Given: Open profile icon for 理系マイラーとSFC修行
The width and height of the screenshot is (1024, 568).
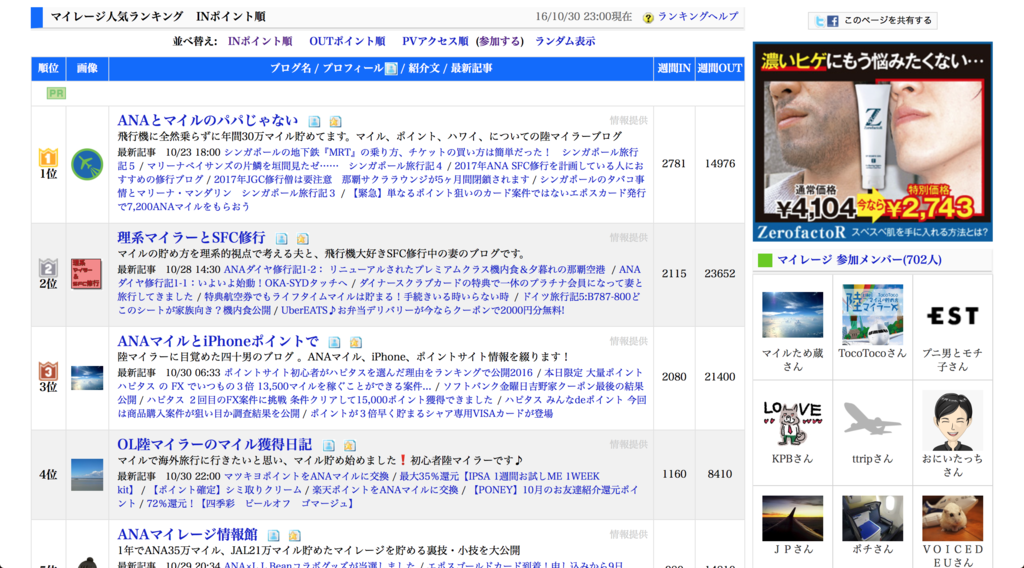Looking at the screenshot, I should (x=281, y=238).
